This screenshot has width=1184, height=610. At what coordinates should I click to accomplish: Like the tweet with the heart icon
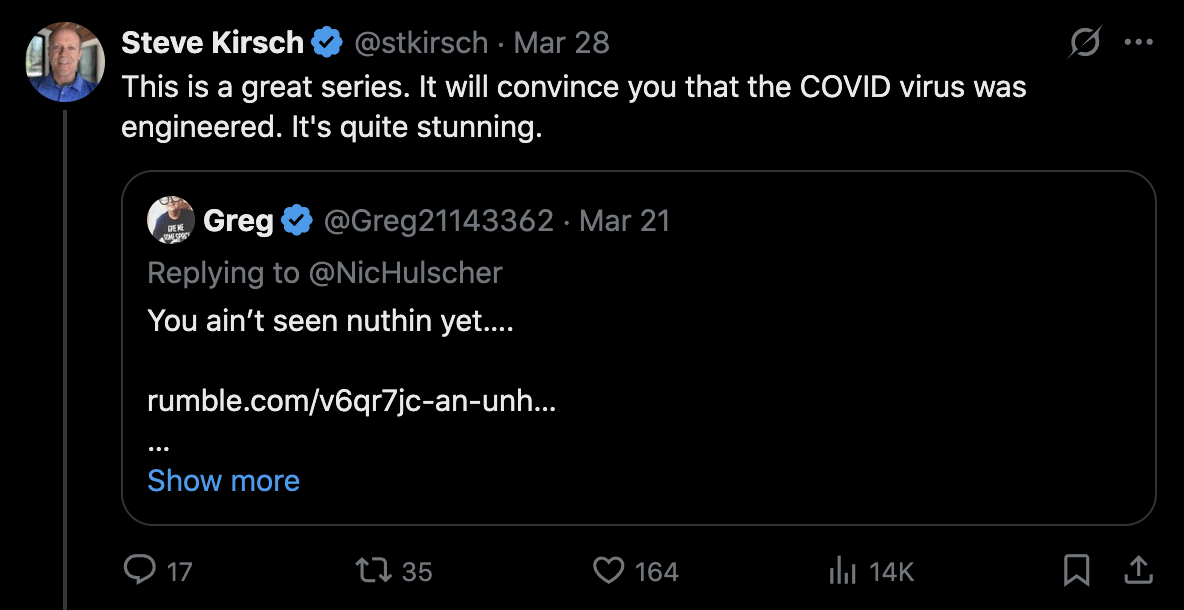[x=608, y=570]
